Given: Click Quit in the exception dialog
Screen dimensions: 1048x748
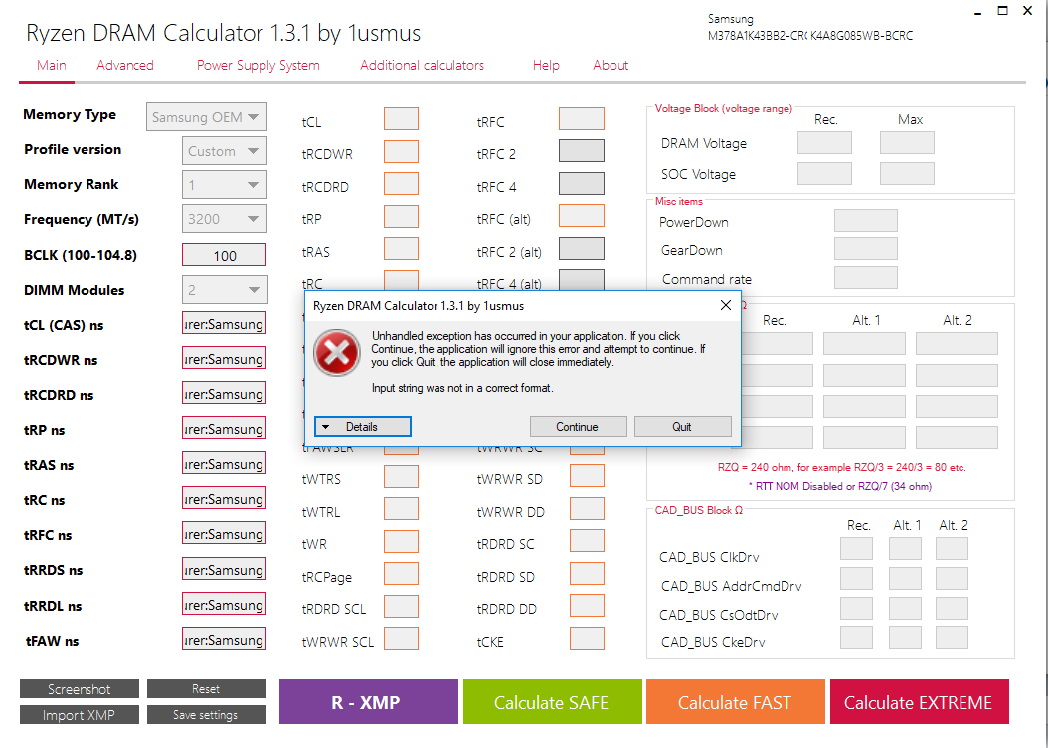Looking at the screenshot, I should point(682,426).
